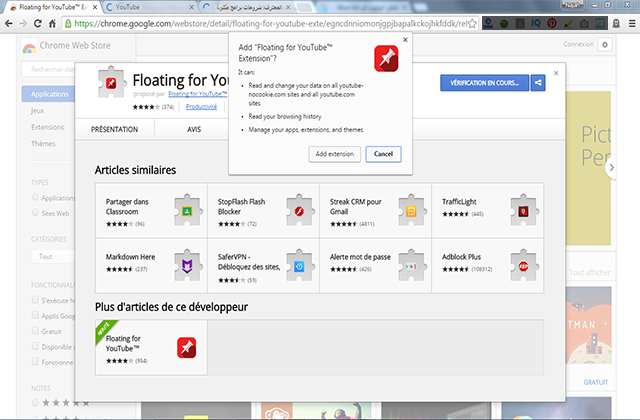Click the Floating for YouTube puzzle icon header

pos(111,82)
